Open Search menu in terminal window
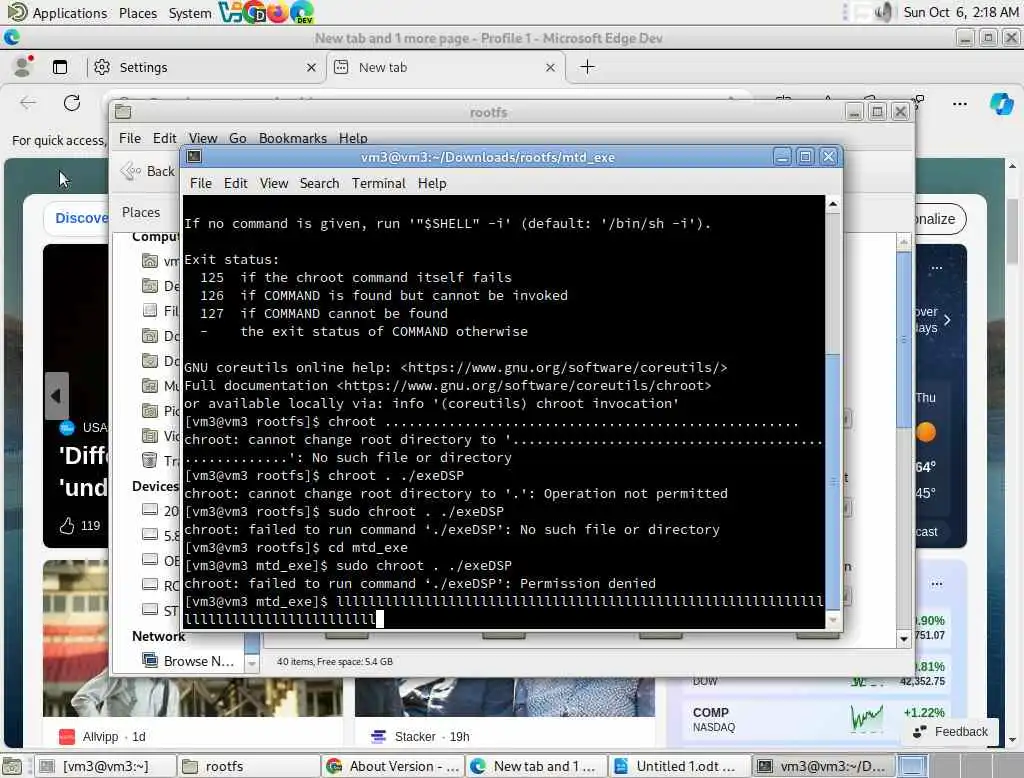This screenshot has height=778, width=1024. 319,184
